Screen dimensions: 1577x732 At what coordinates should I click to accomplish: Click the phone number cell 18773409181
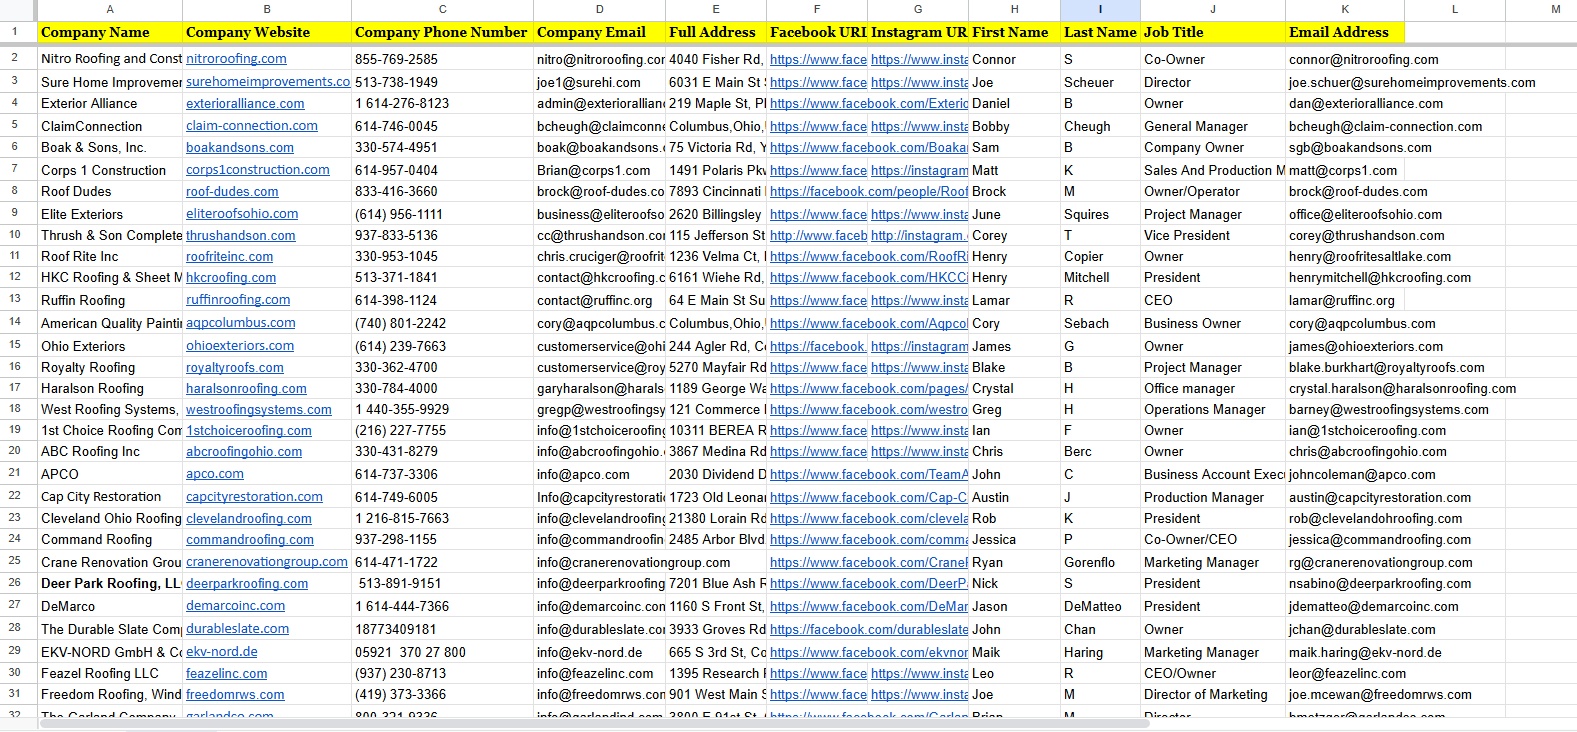point(441,629)
